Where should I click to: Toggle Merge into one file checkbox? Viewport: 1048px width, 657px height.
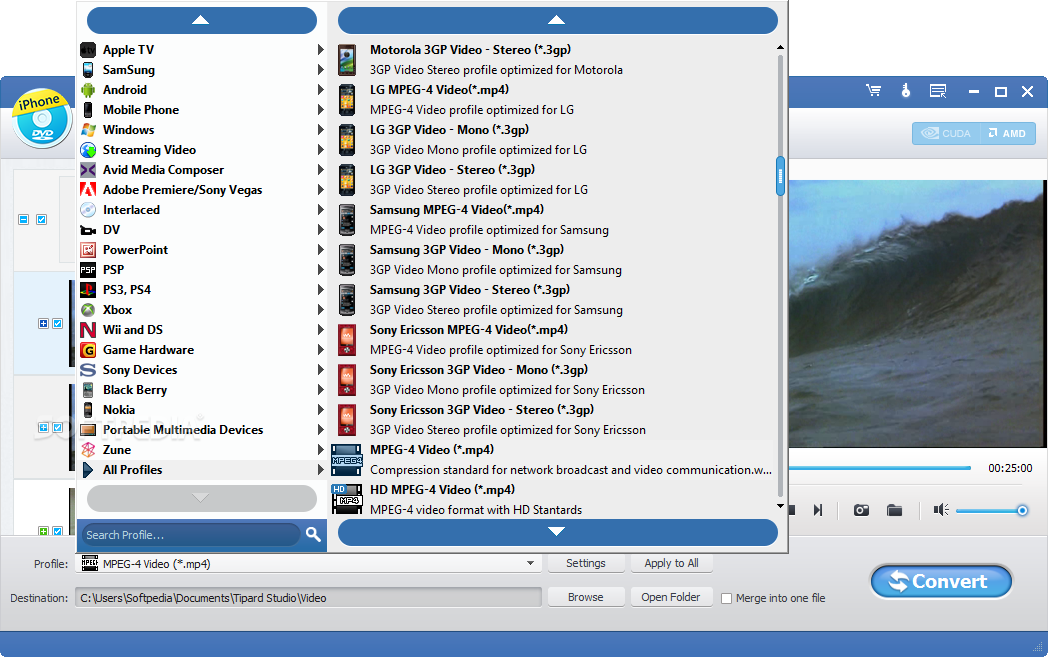727,598
